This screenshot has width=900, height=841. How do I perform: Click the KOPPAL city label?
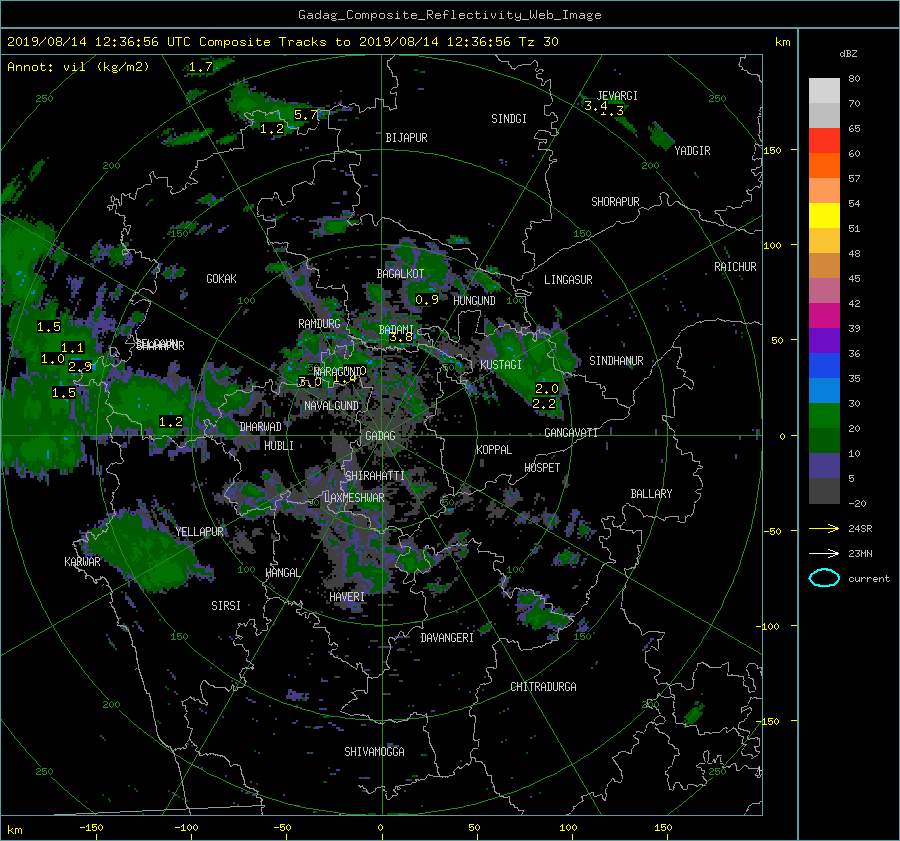(x=494, y=450)
